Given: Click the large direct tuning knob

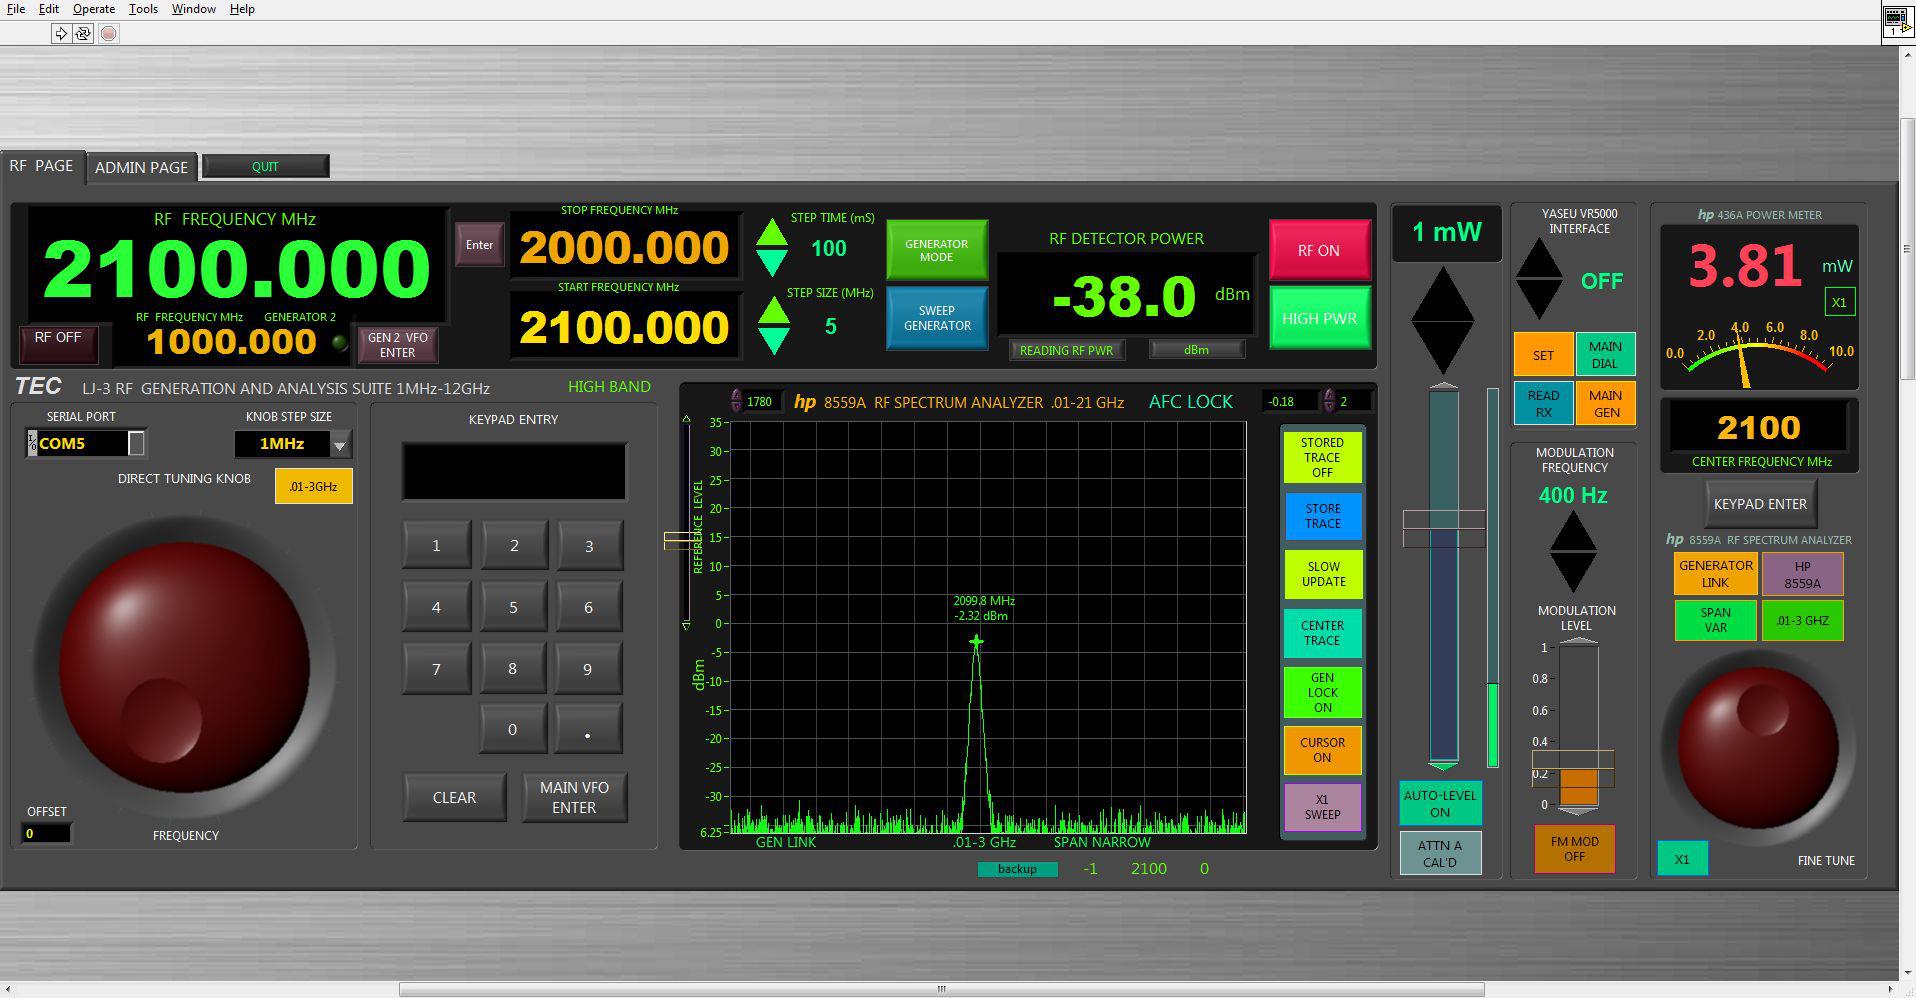Looking at the screenshot, I should click(x=184, y=666).
